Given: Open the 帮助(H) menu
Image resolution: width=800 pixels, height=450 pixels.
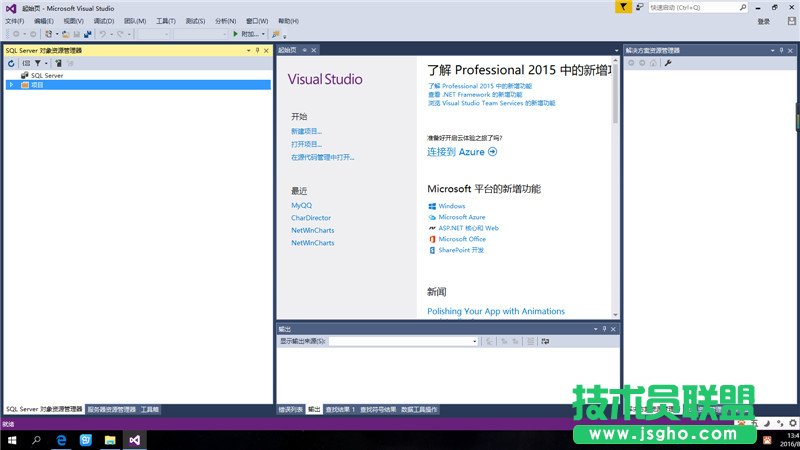Looking at the screenshot, I should point(288,21).
